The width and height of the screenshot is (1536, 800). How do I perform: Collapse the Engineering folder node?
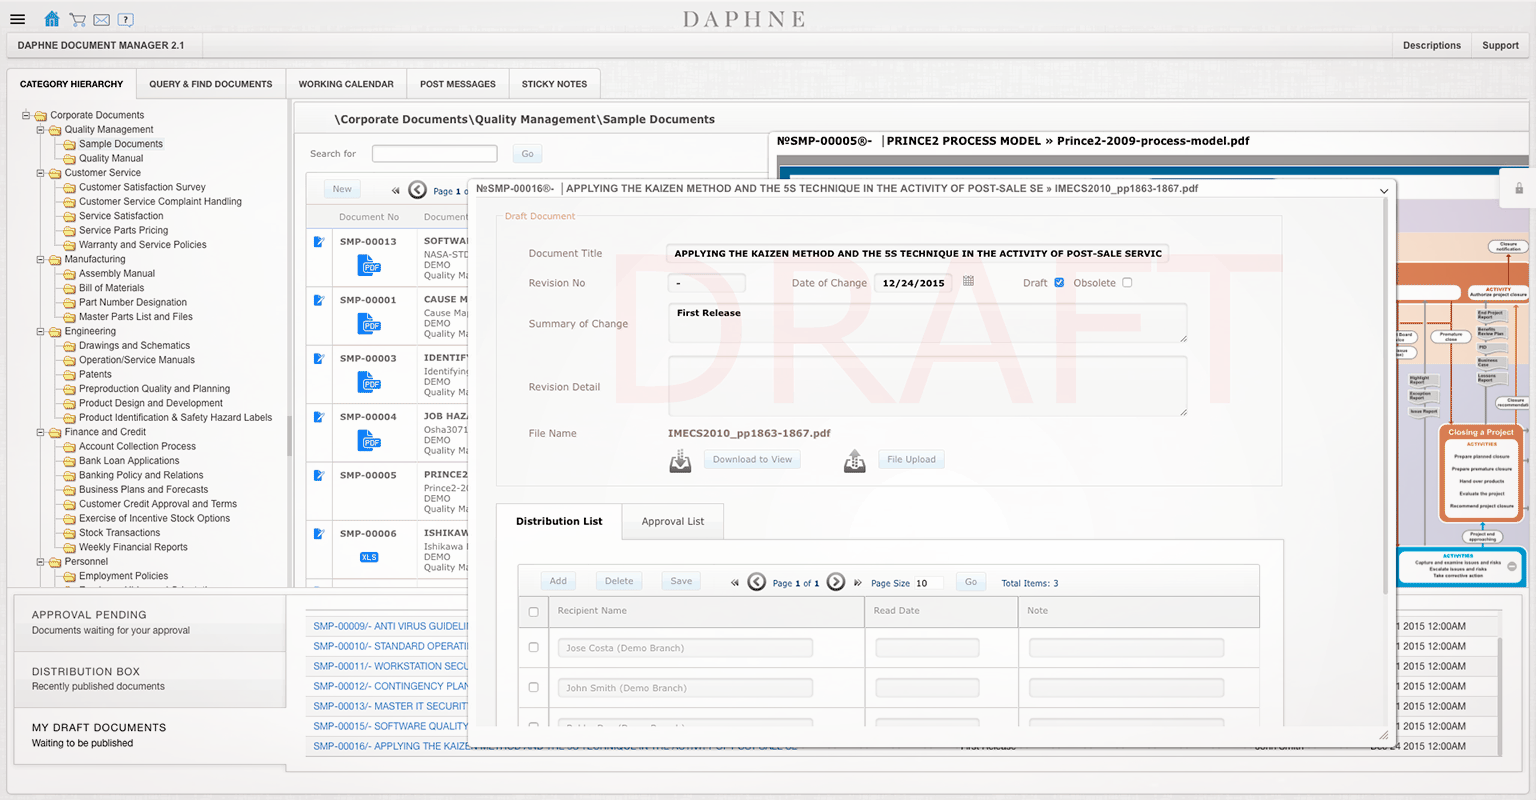pyautogui.click(x=41, y=331)
